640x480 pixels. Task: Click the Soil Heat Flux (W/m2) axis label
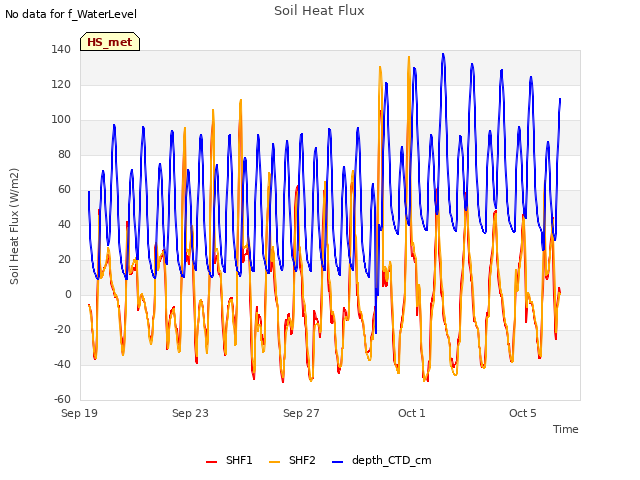[14, 226]
